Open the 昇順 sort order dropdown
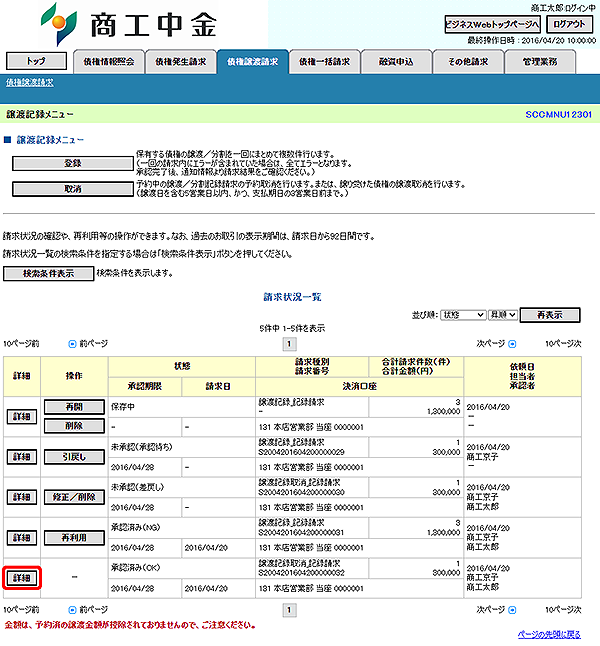600x646 pixels. [x=503, y=315]
